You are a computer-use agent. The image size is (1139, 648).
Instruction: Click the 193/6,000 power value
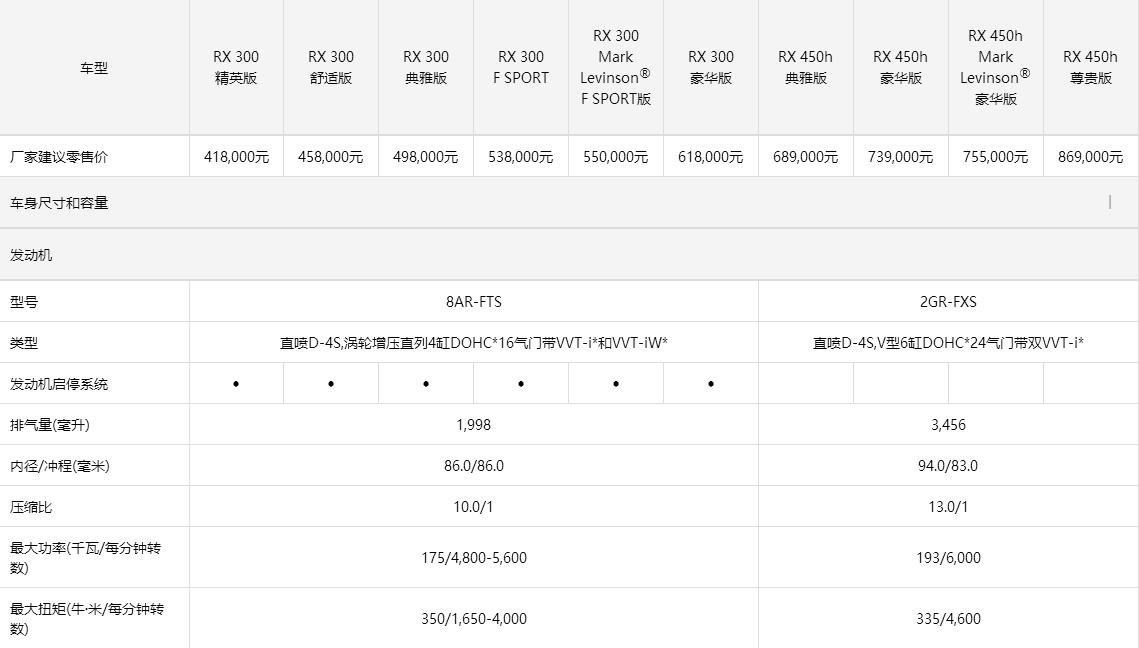pyautogui.click(x=948, y=558)
